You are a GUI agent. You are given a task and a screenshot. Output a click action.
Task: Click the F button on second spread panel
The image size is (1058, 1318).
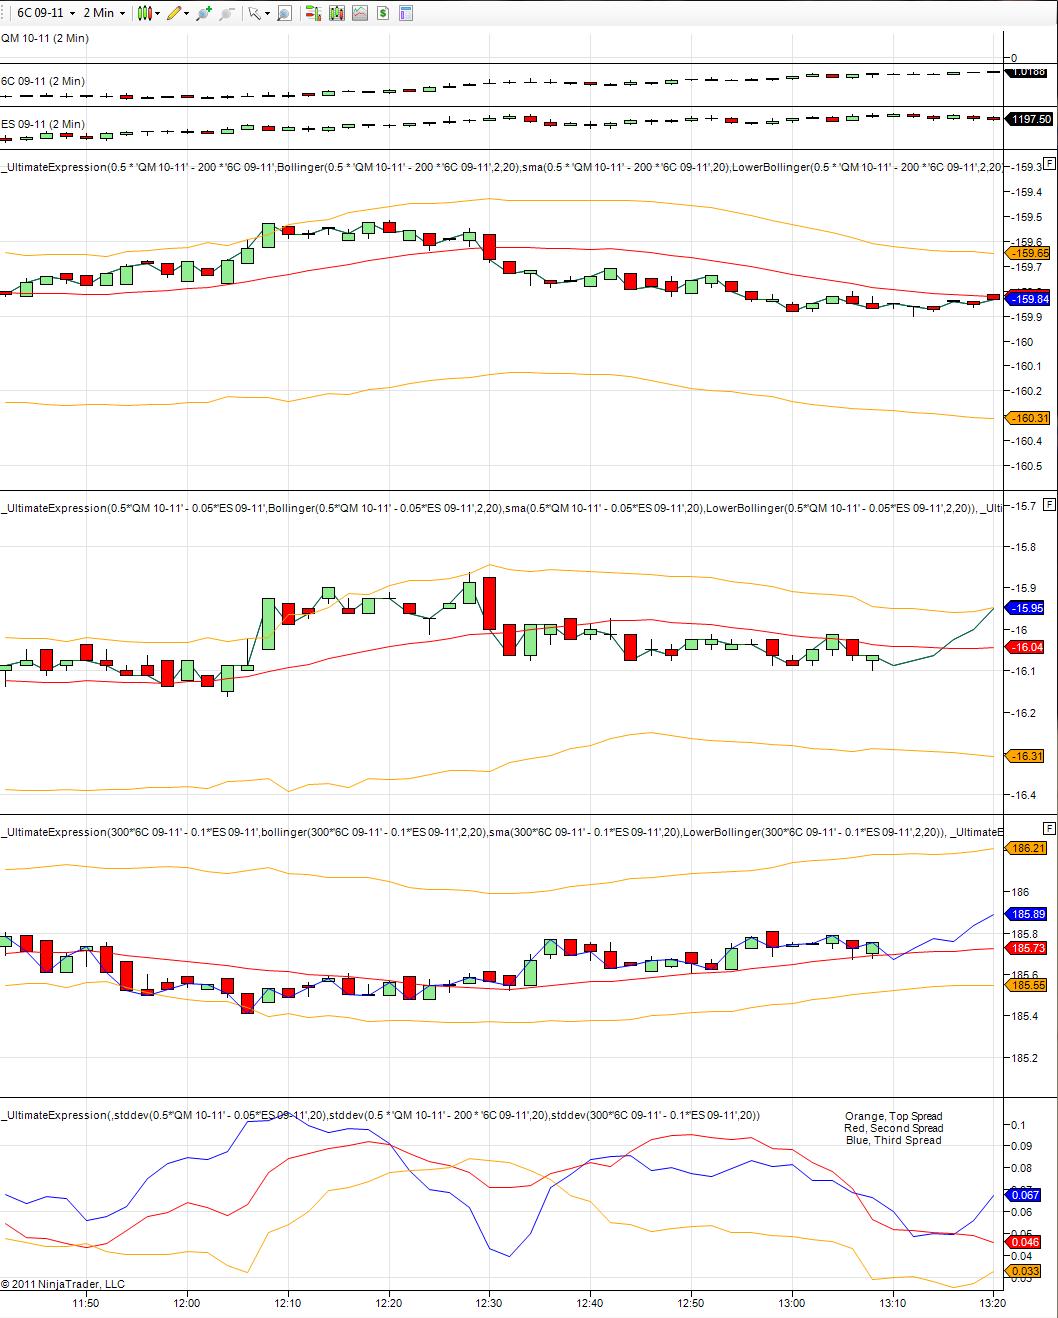pos(1049,504)
